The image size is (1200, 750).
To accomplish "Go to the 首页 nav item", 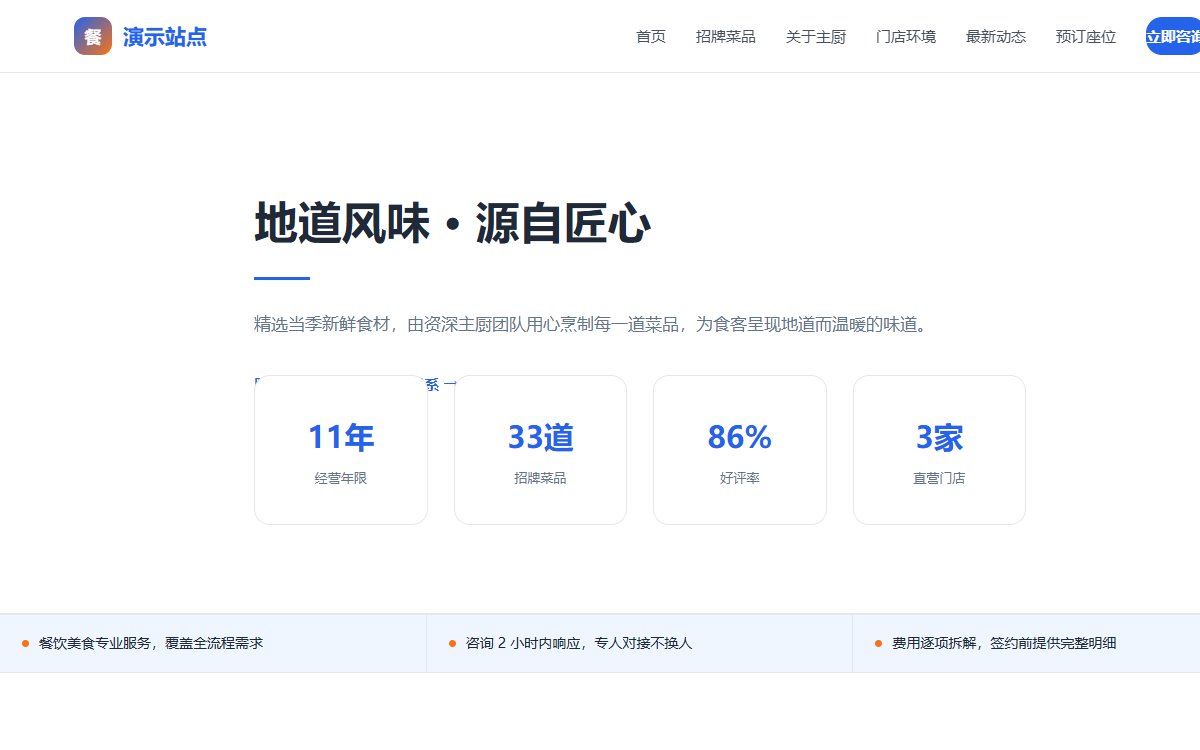I will (651, 37).
